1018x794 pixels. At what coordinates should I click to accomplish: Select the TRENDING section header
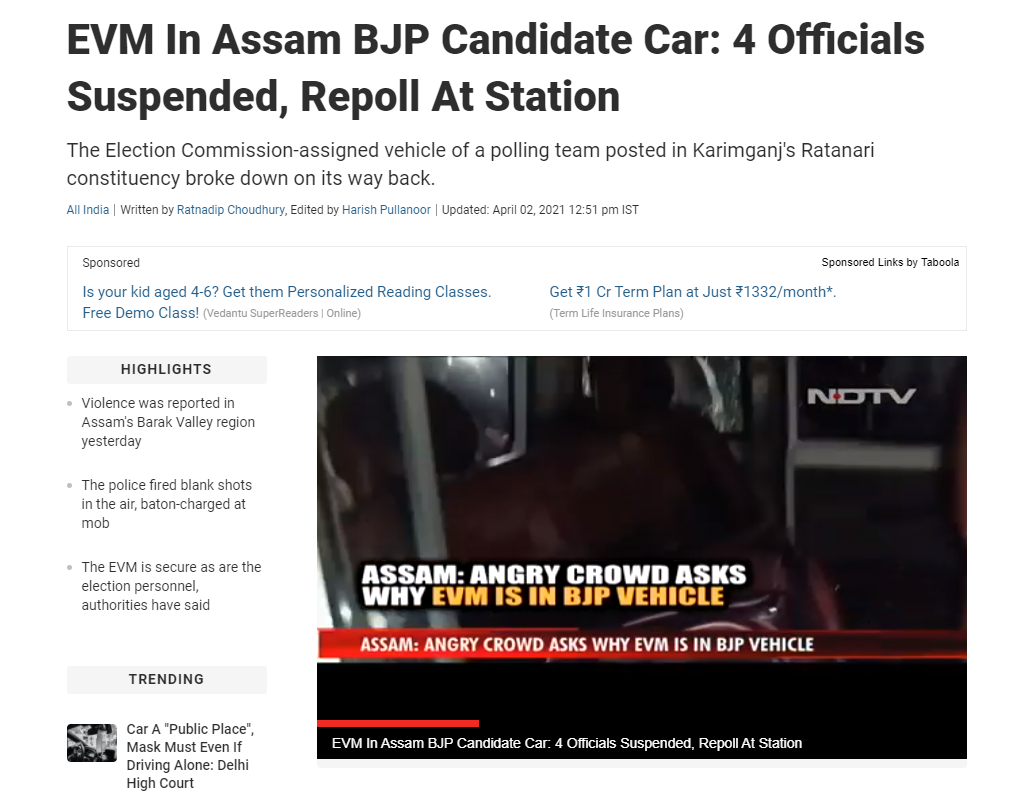[x=166, y=679]
